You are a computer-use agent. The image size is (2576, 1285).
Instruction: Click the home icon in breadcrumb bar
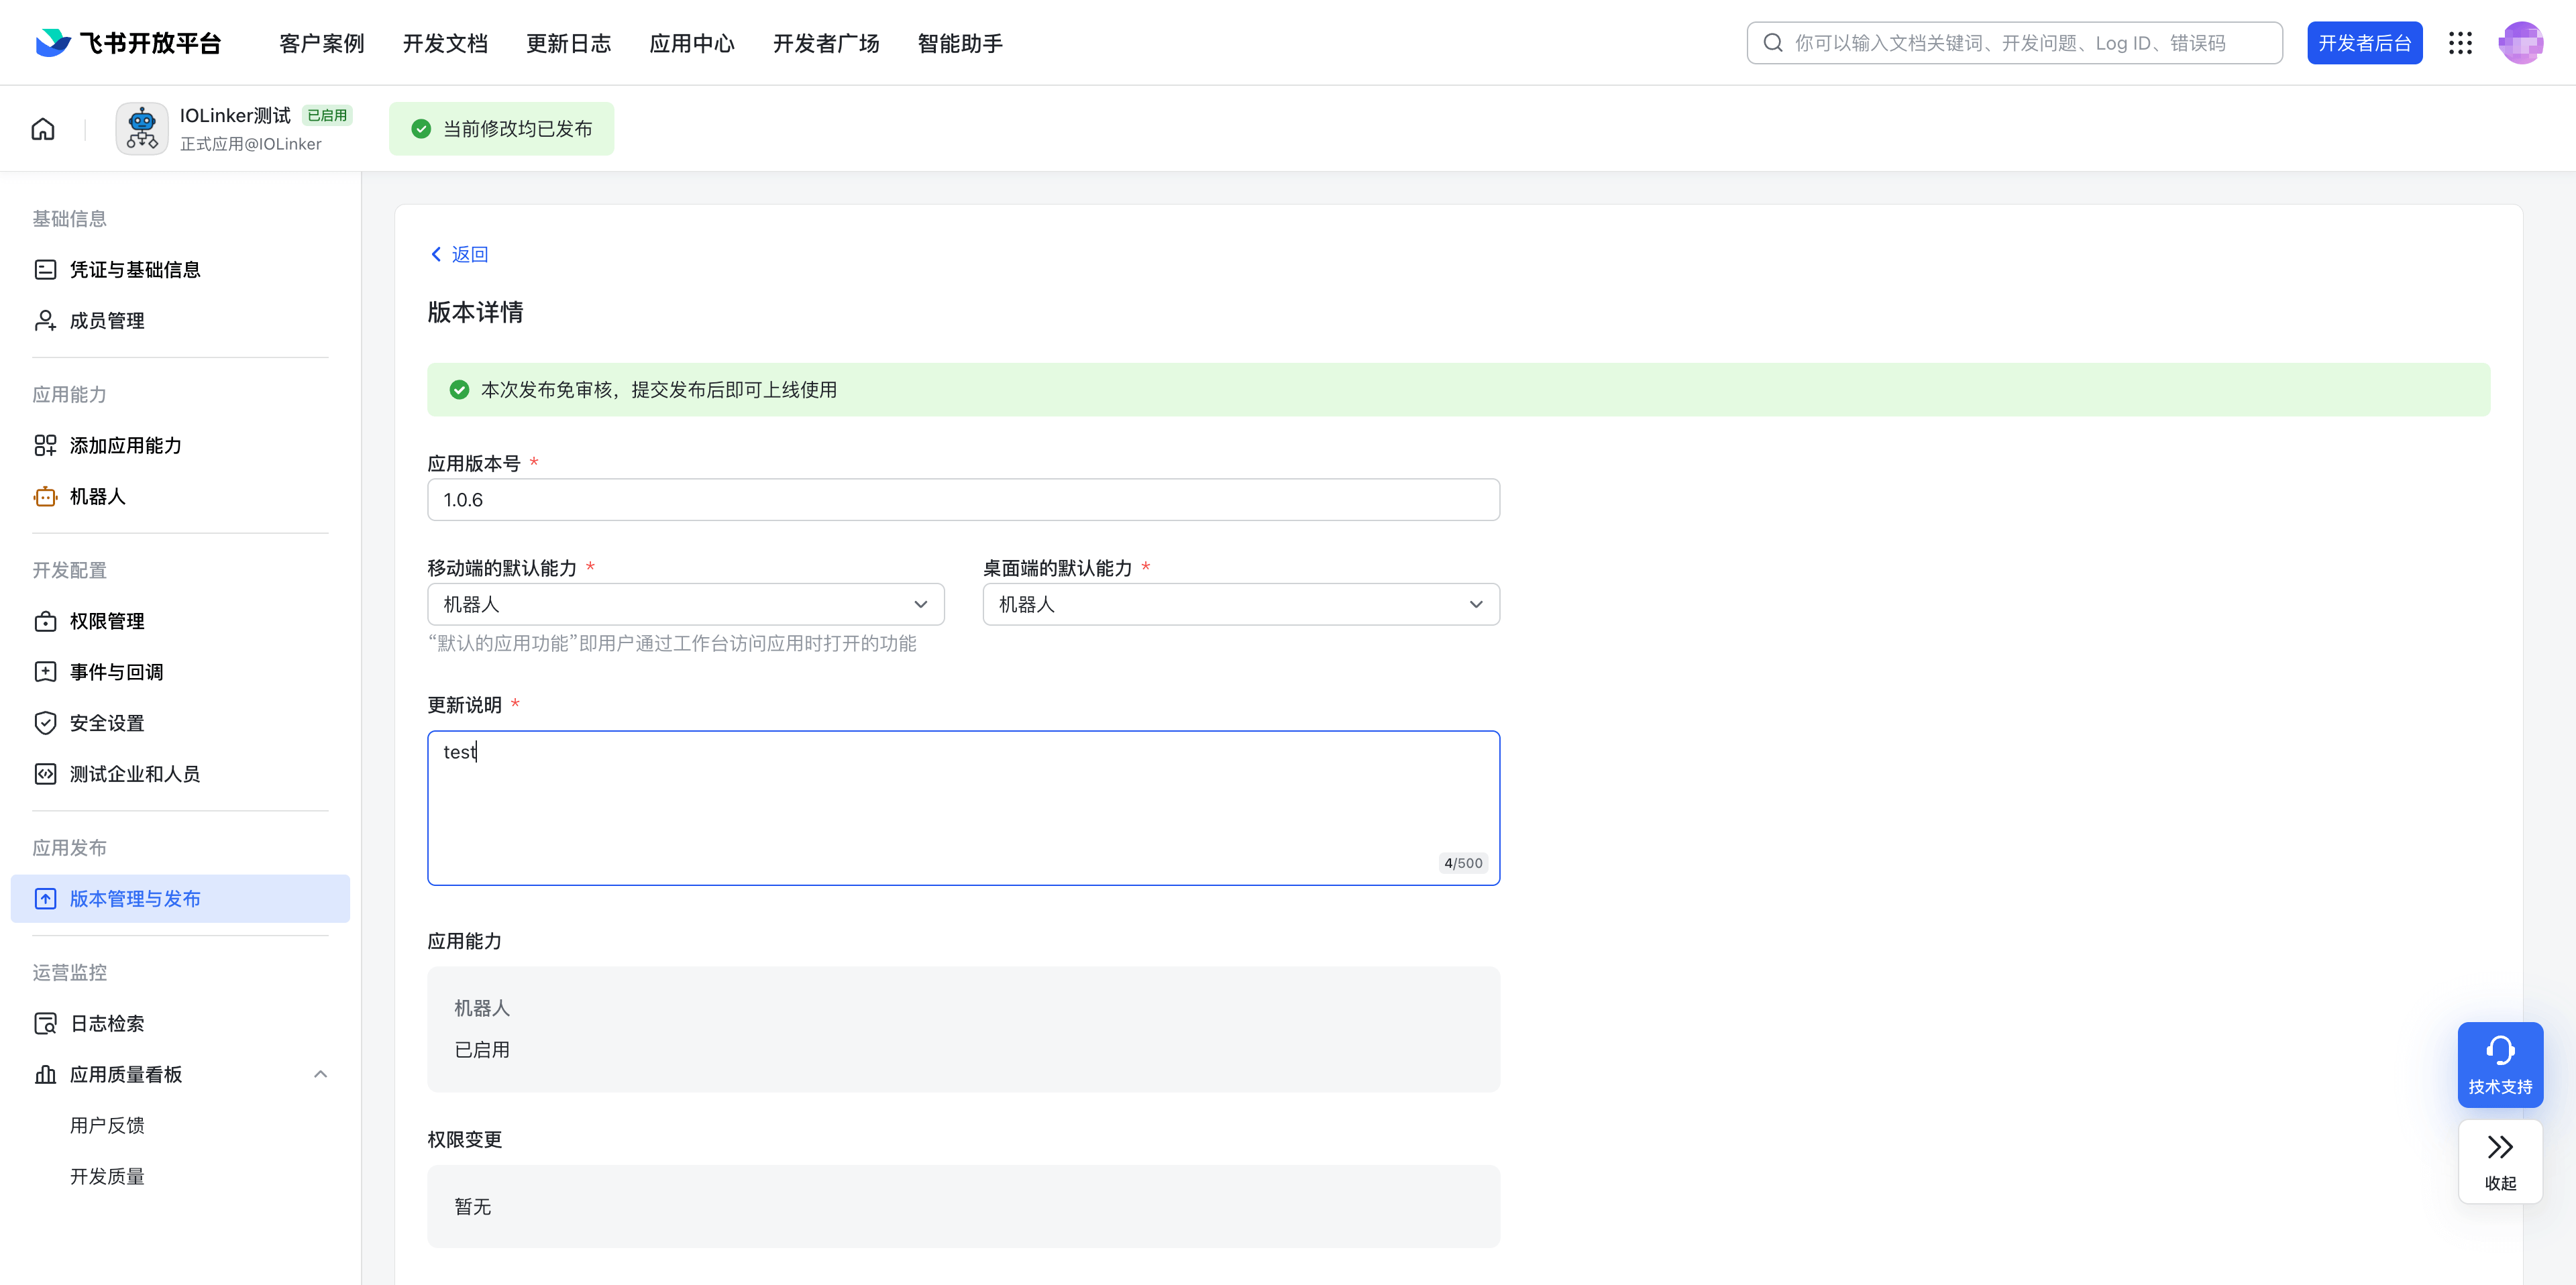pos(43,129)
